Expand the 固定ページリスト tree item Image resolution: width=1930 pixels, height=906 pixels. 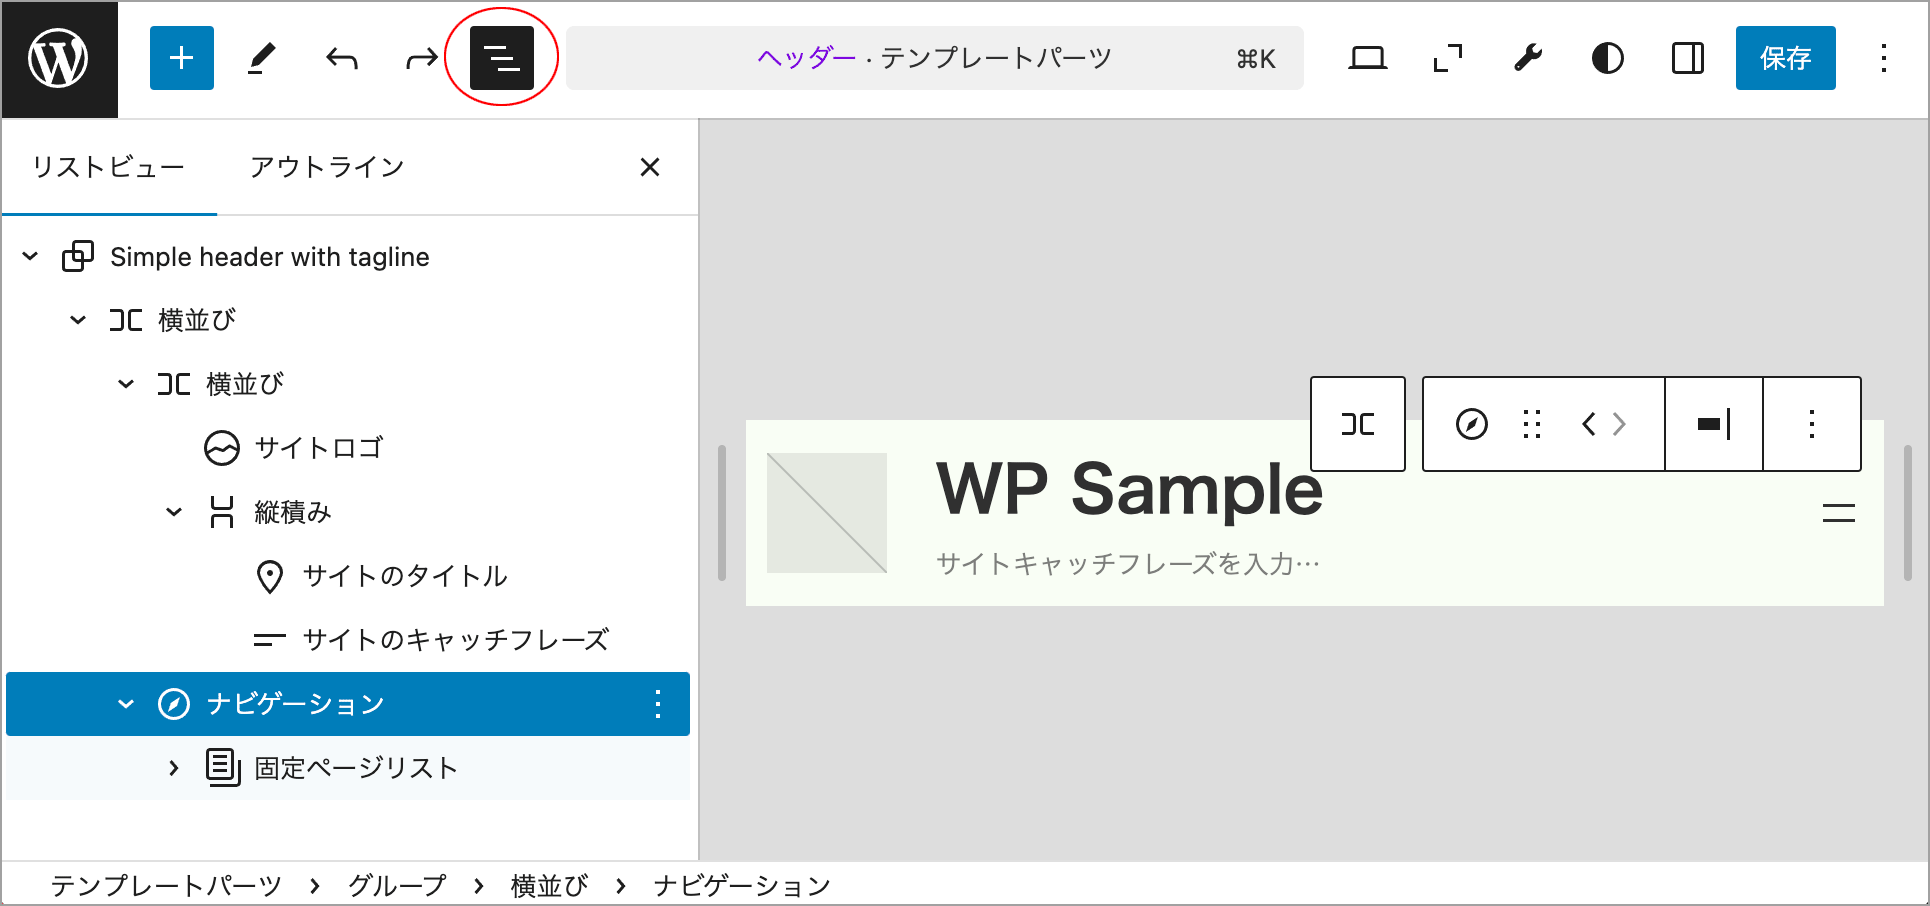174,768
